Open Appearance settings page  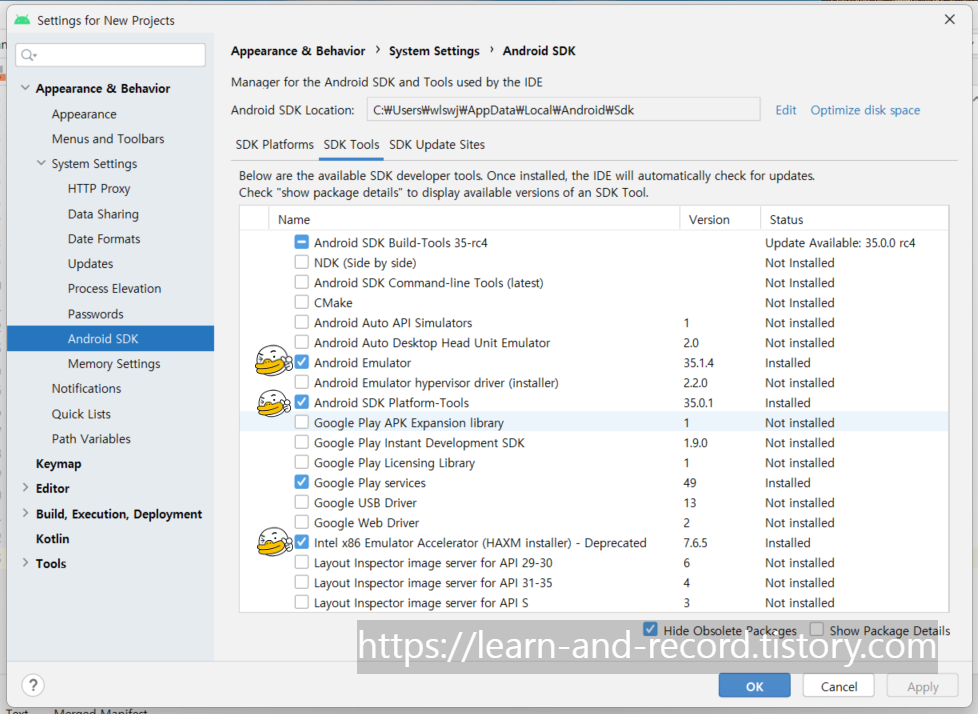84,114
